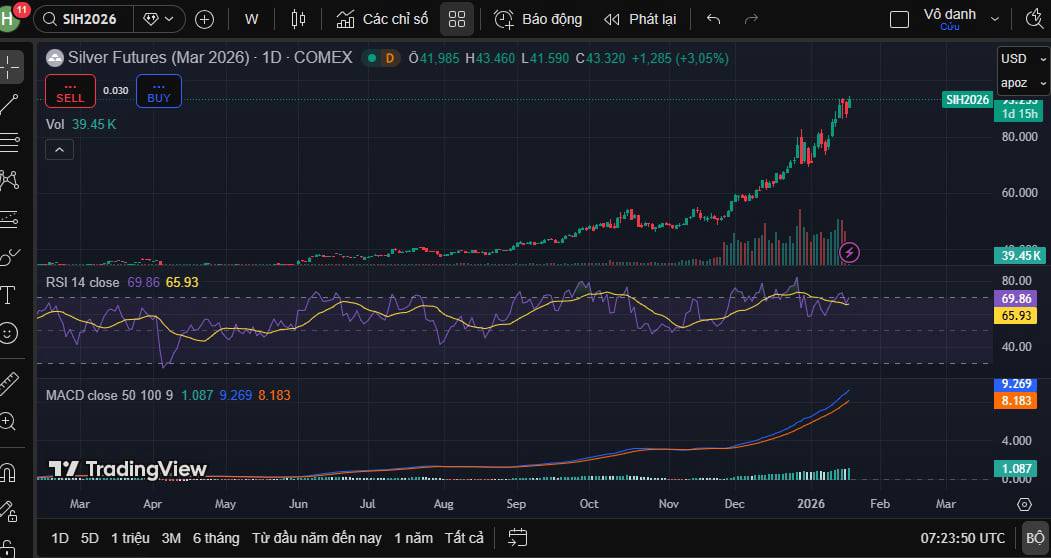
Task: Open the layout templates grid icon
Action: (x=456, y=19)
